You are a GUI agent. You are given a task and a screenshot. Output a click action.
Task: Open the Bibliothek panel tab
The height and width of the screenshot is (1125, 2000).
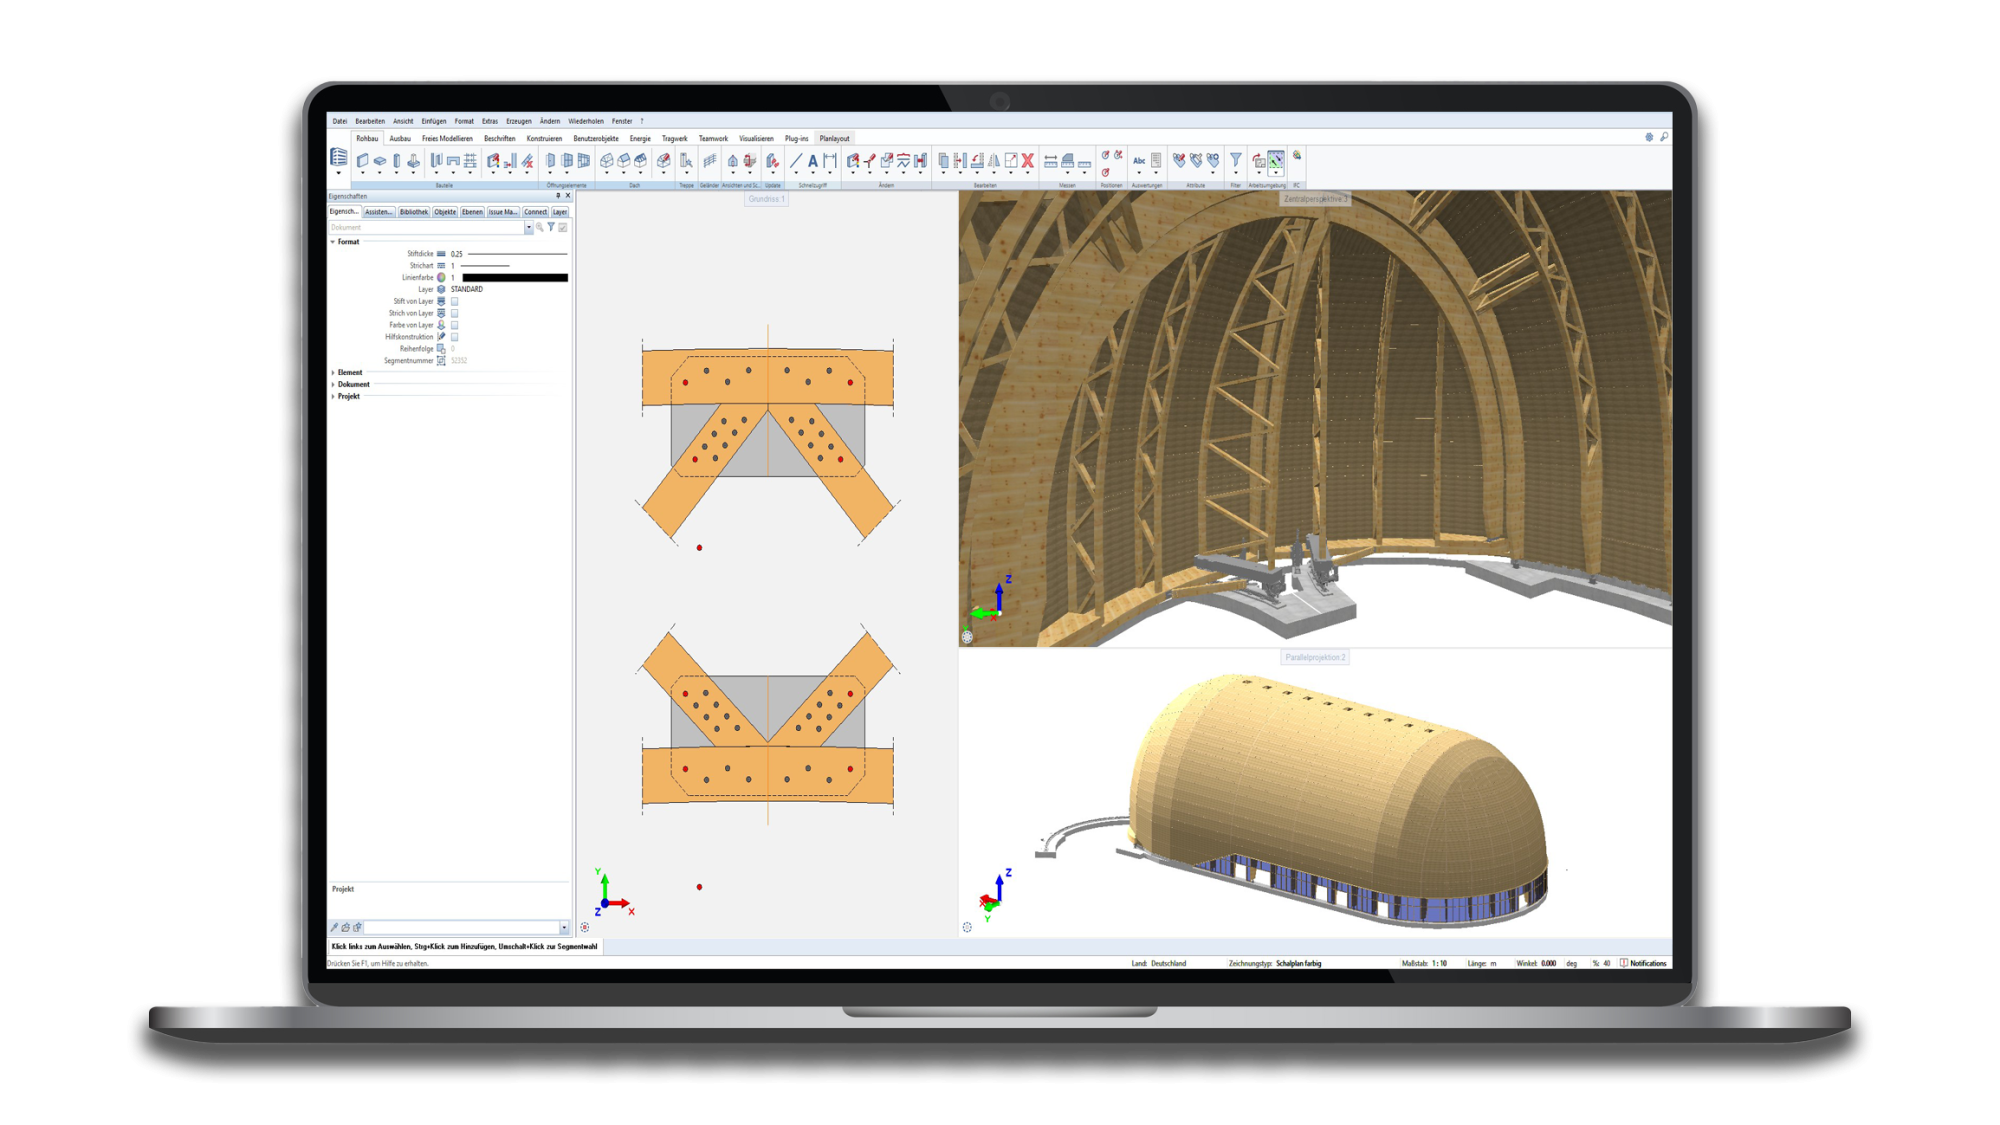[413, 212]
